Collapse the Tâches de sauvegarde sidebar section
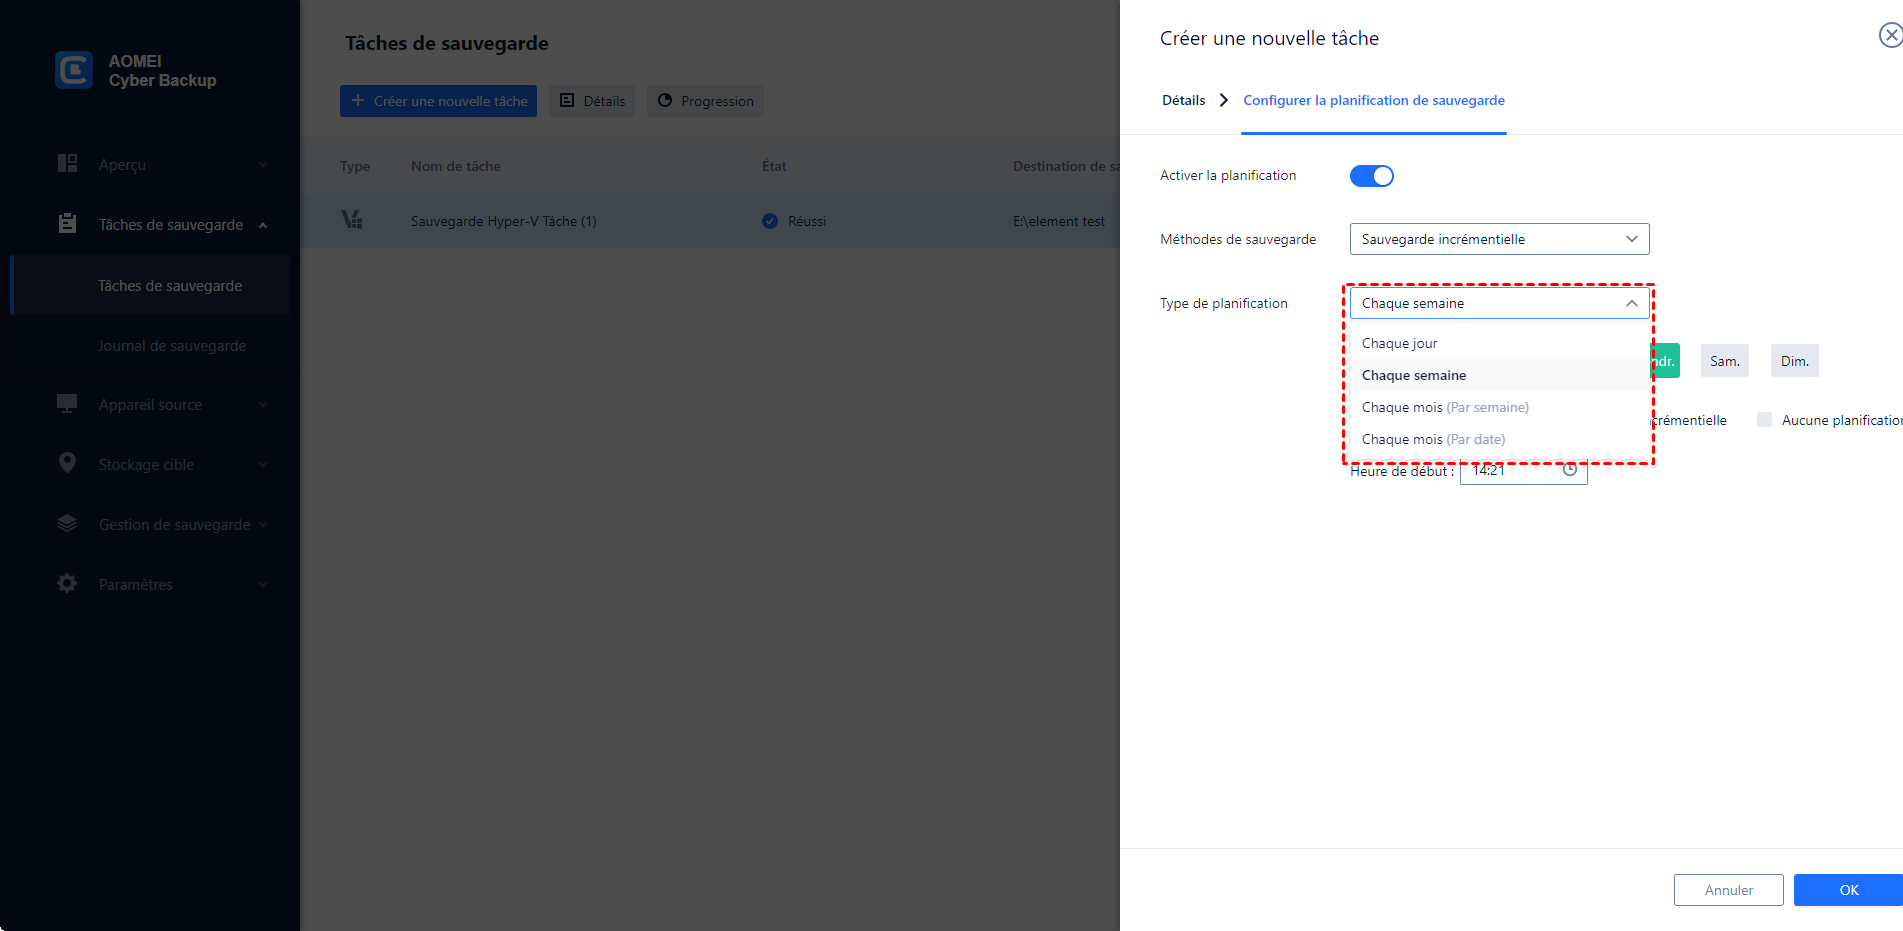The image size is (1903, 931). [x=263, y=225]
